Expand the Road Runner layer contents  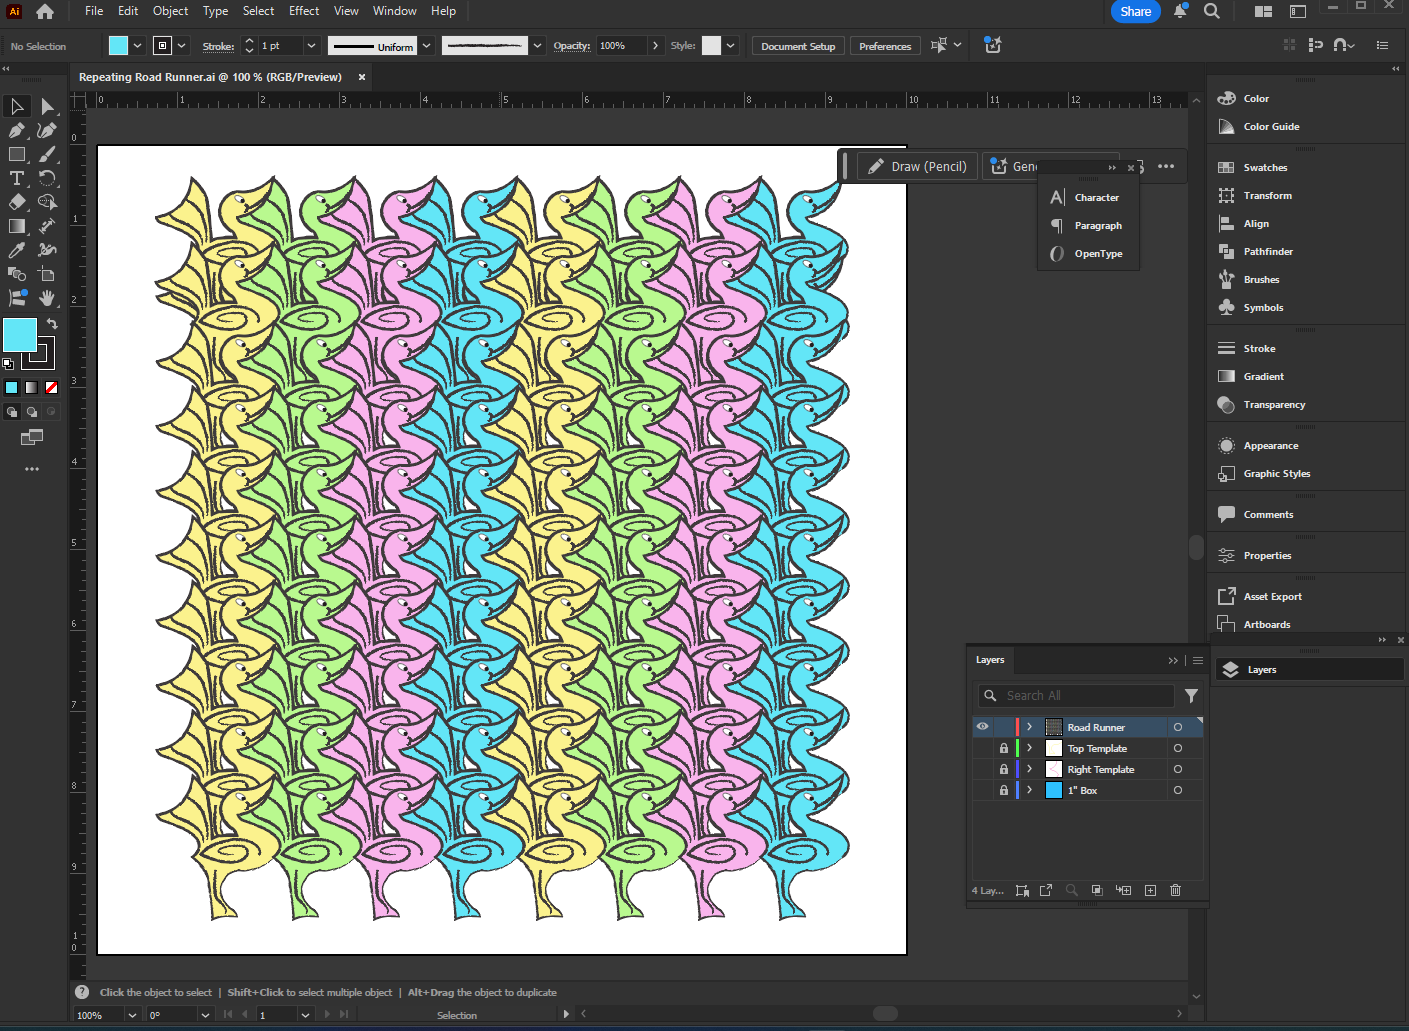coord(1029,727)
